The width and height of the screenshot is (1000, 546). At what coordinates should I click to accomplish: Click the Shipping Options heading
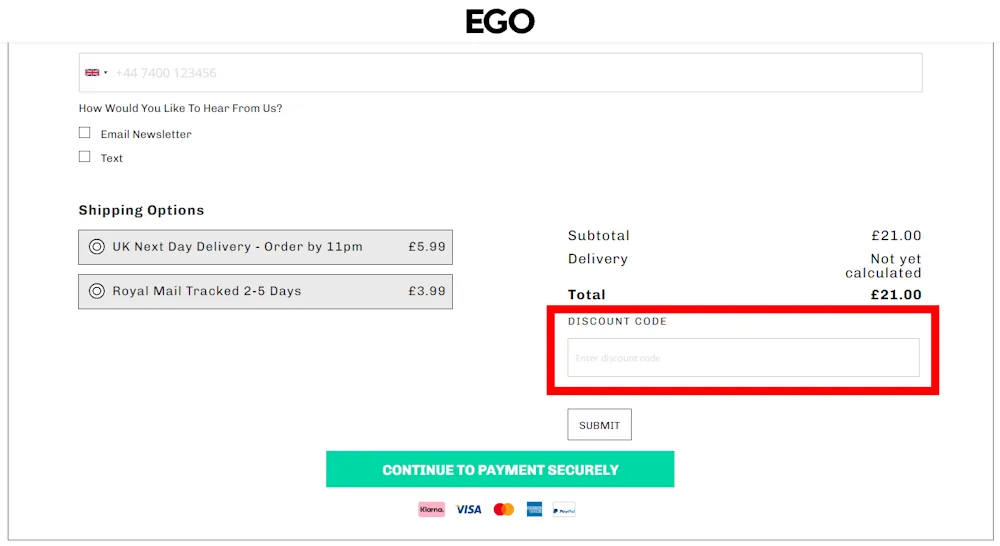(x=141, y=210)
